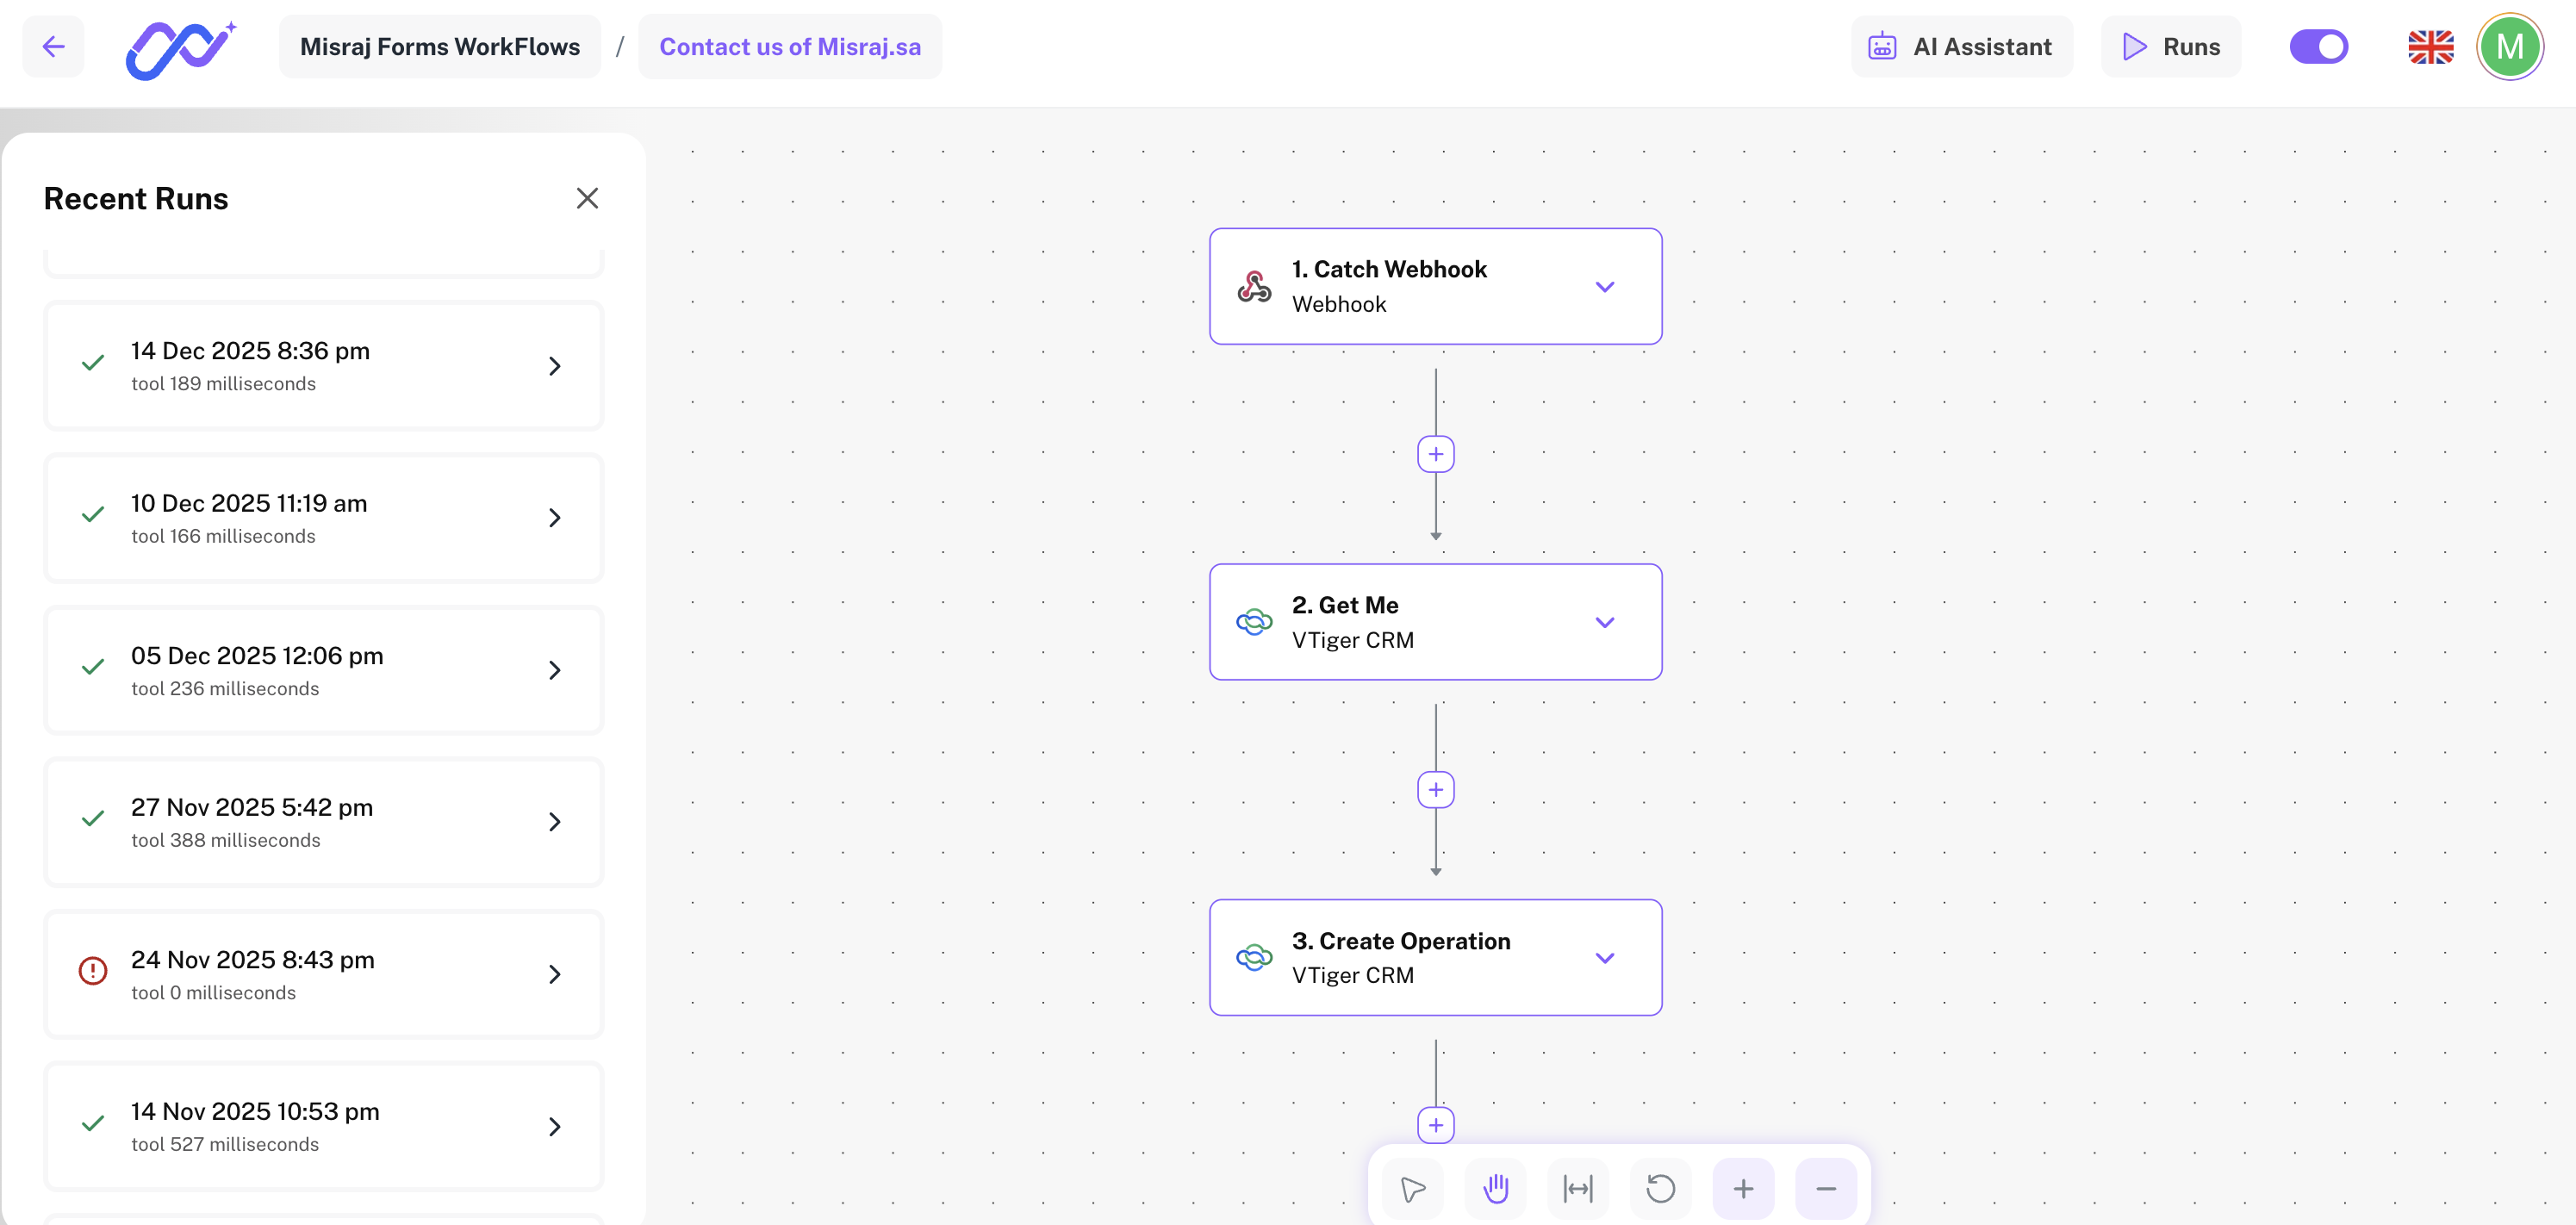Click VTiger CRM icon on Create Operation step

[1254, 958]
